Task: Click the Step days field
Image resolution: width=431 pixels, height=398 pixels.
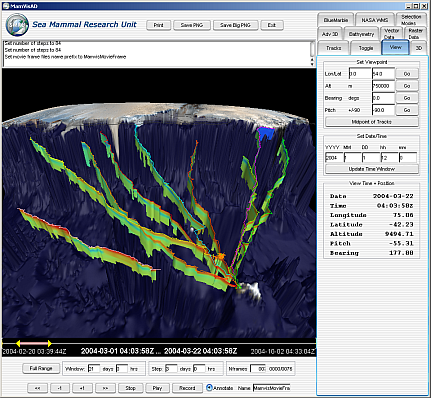Action: pyautogui.click(x=171, y=369)
